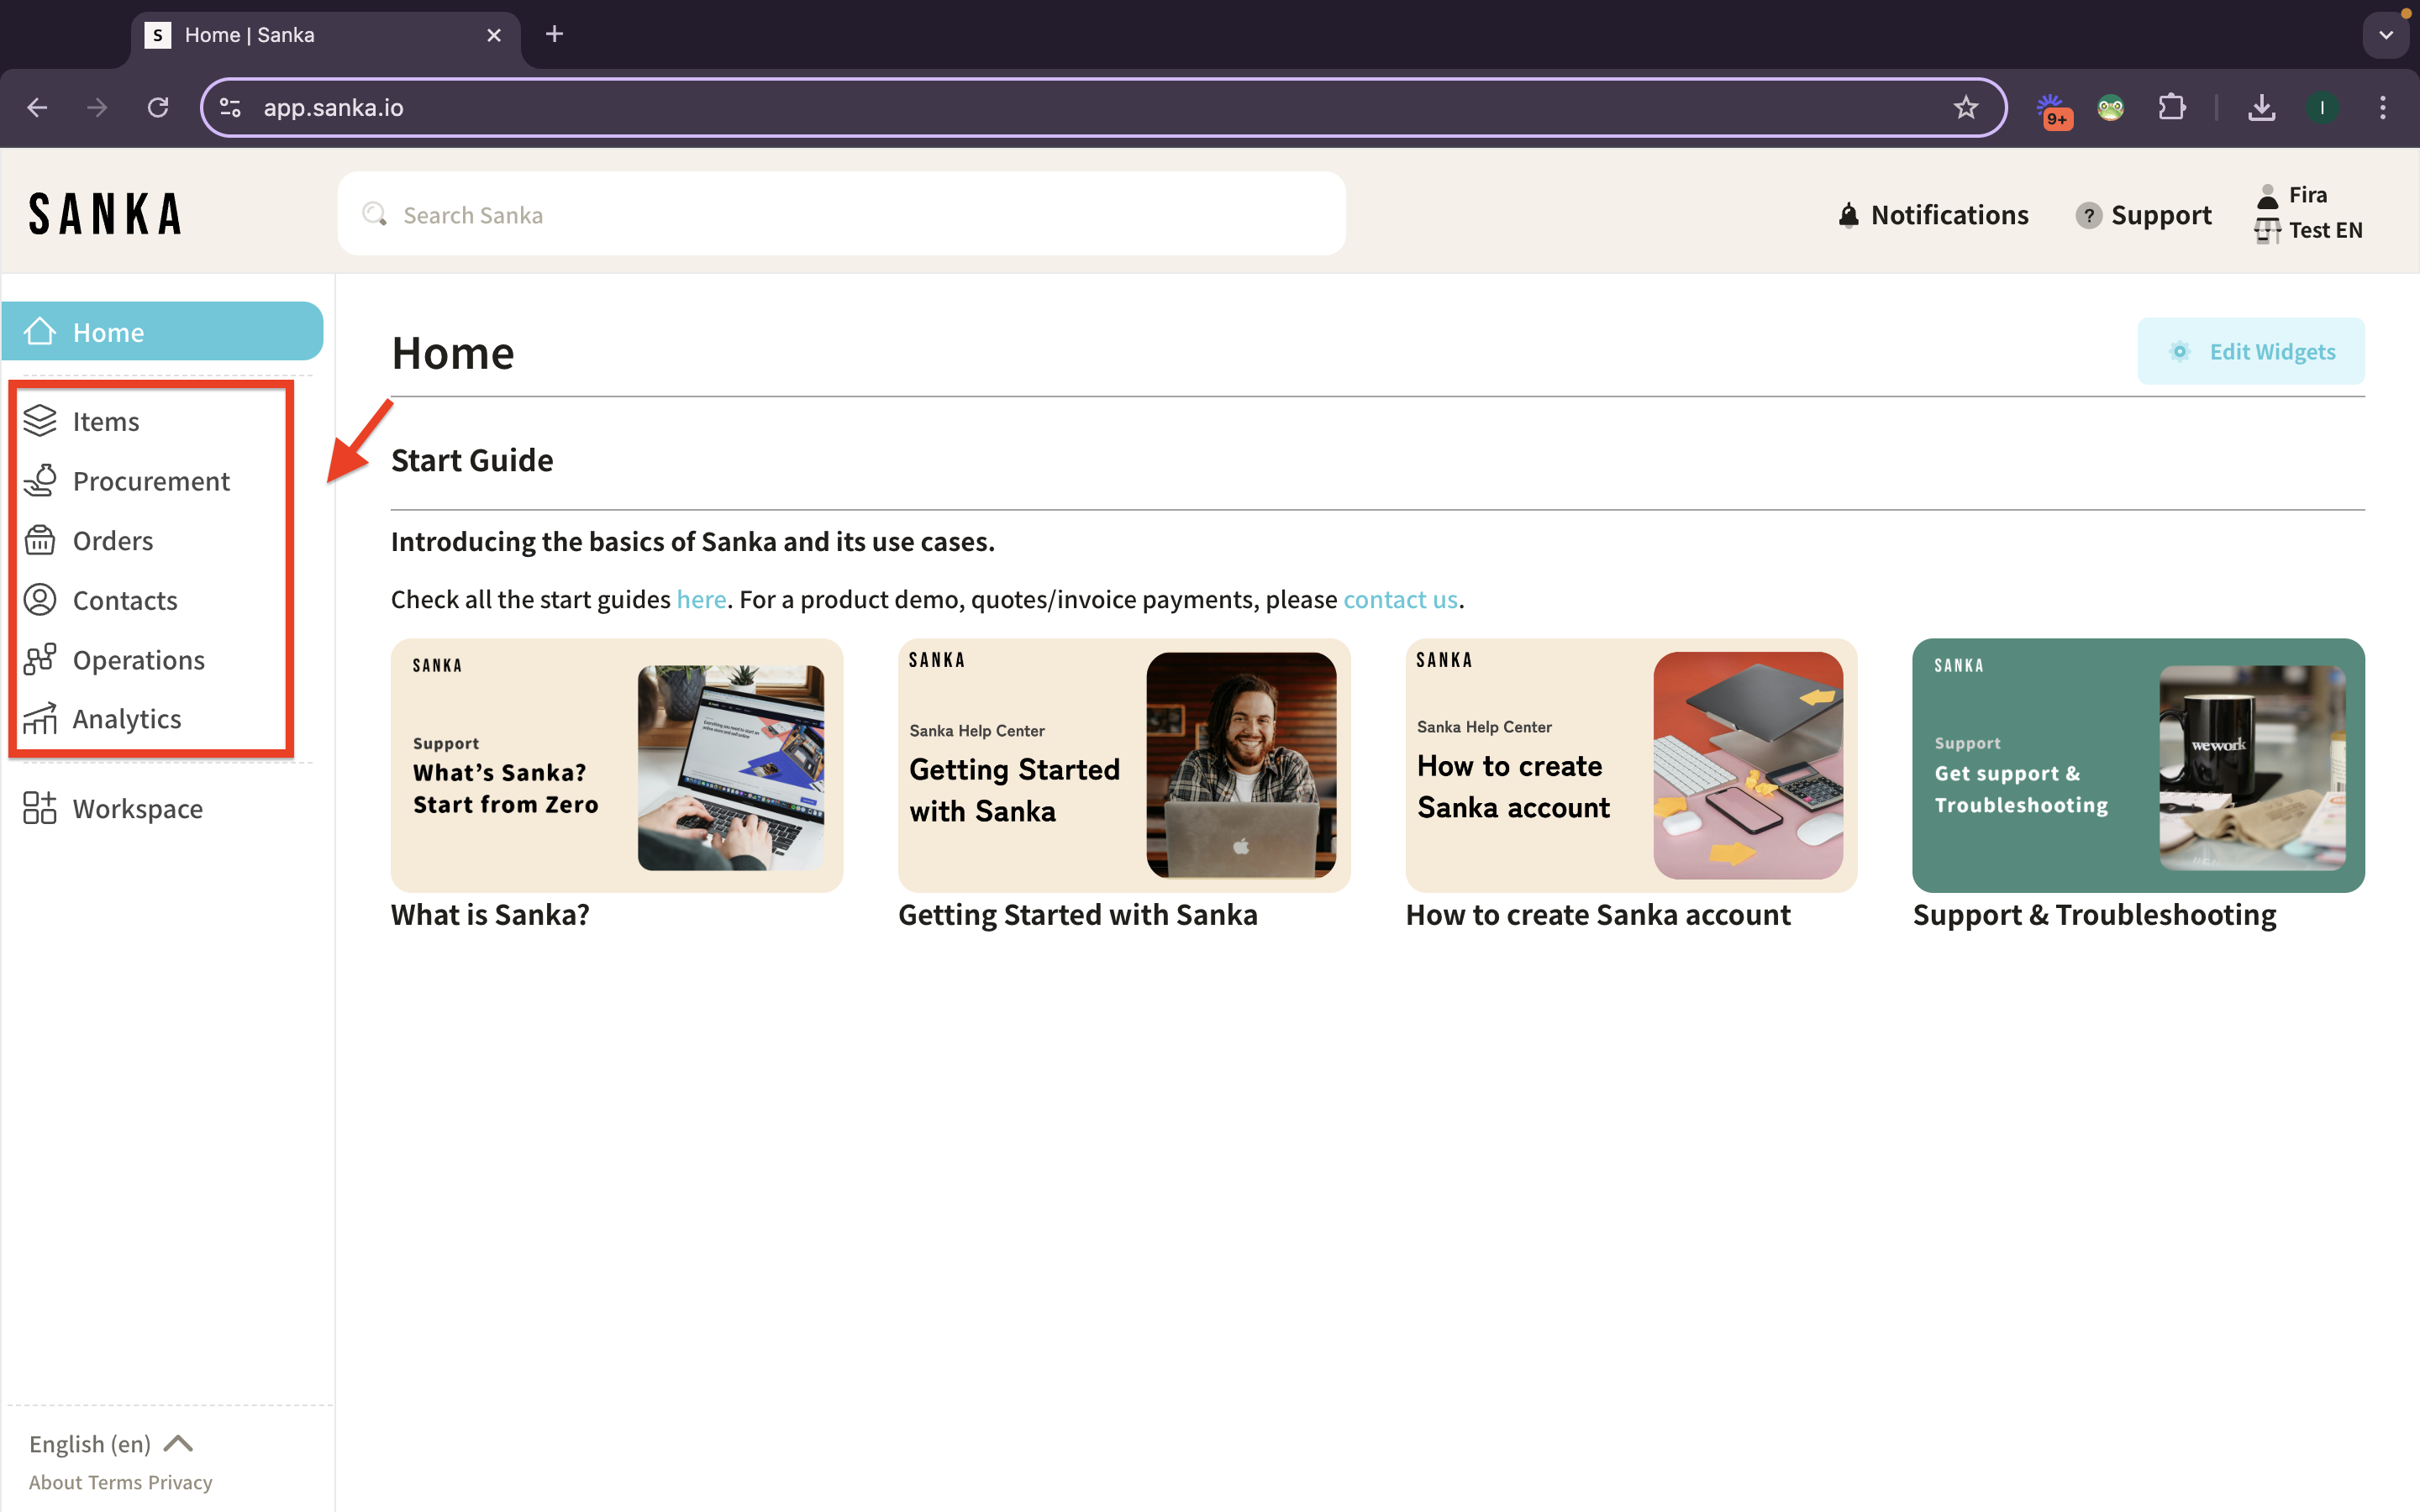
Task: Click the Notifications bell icon
Action: [1848, 215]
